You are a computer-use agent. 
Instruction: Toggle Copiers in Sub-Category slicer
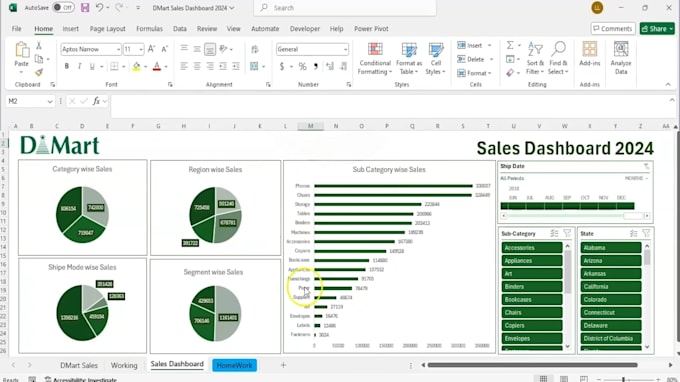(532, 325)
